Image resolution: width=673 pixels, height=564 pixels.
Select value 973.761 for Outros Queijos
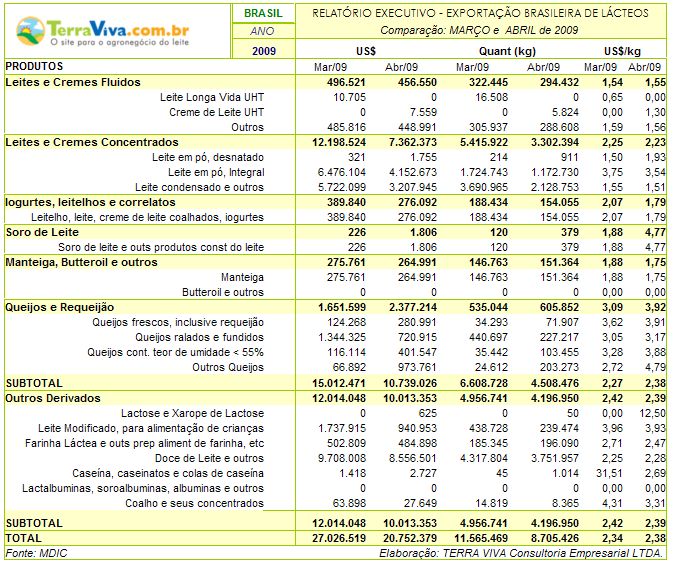[417, 367]
